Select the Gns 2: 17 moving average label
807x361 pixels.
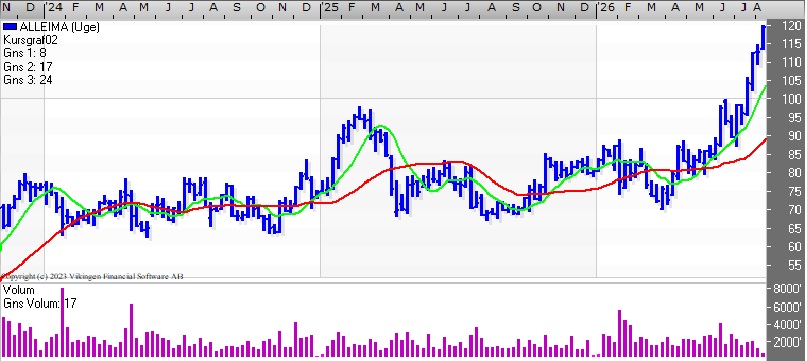coord(27,67)
